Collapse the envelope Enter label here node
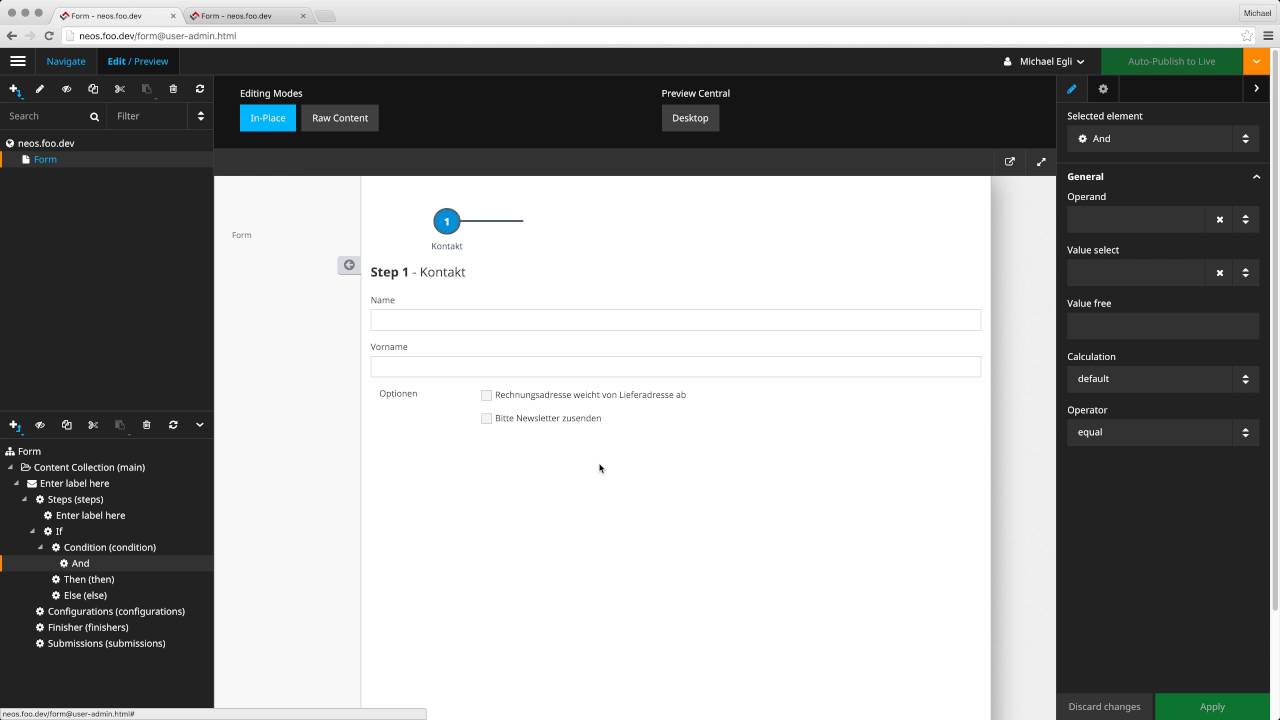The image size is (1280, 720). (x=17, y=483)
